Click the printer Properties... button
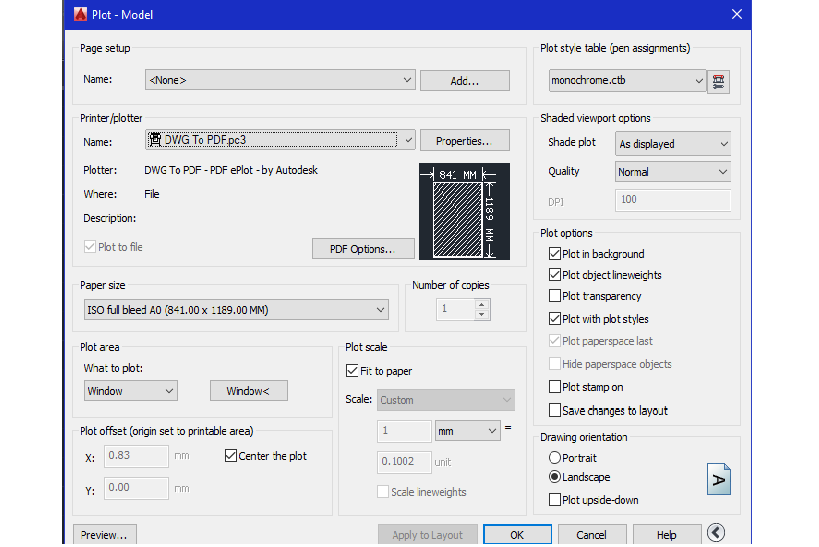Viewport: 819px width, 547px height. click(464, 141)
